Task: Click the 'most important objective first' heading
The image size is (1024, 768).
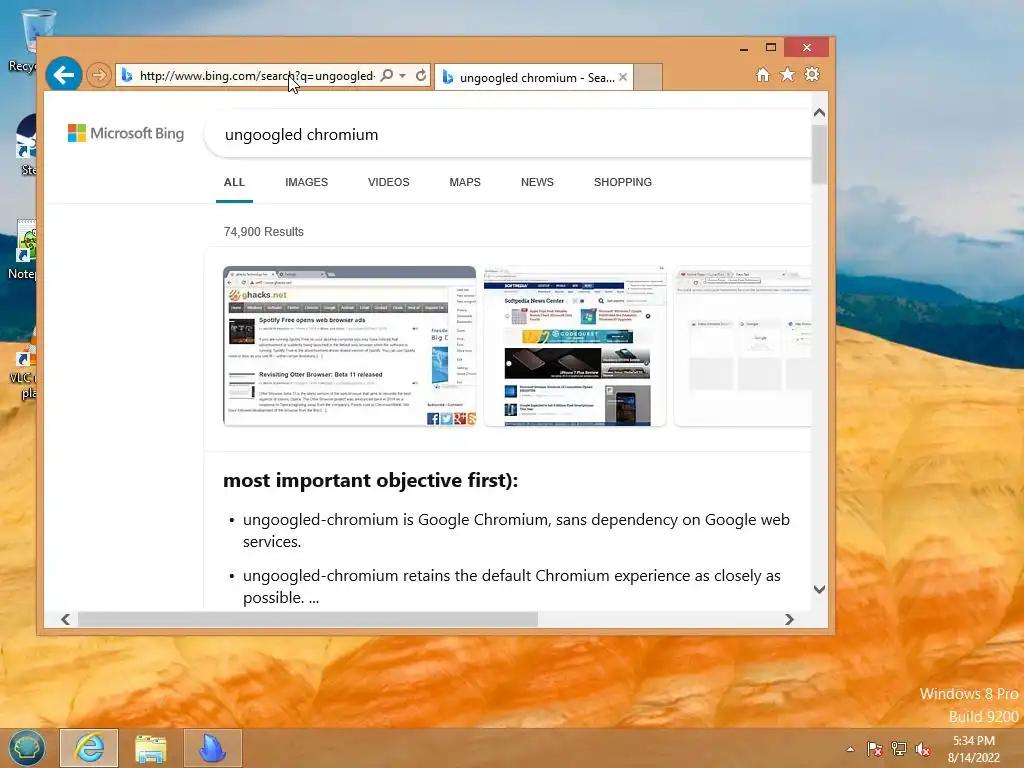Action: point(371,480)
